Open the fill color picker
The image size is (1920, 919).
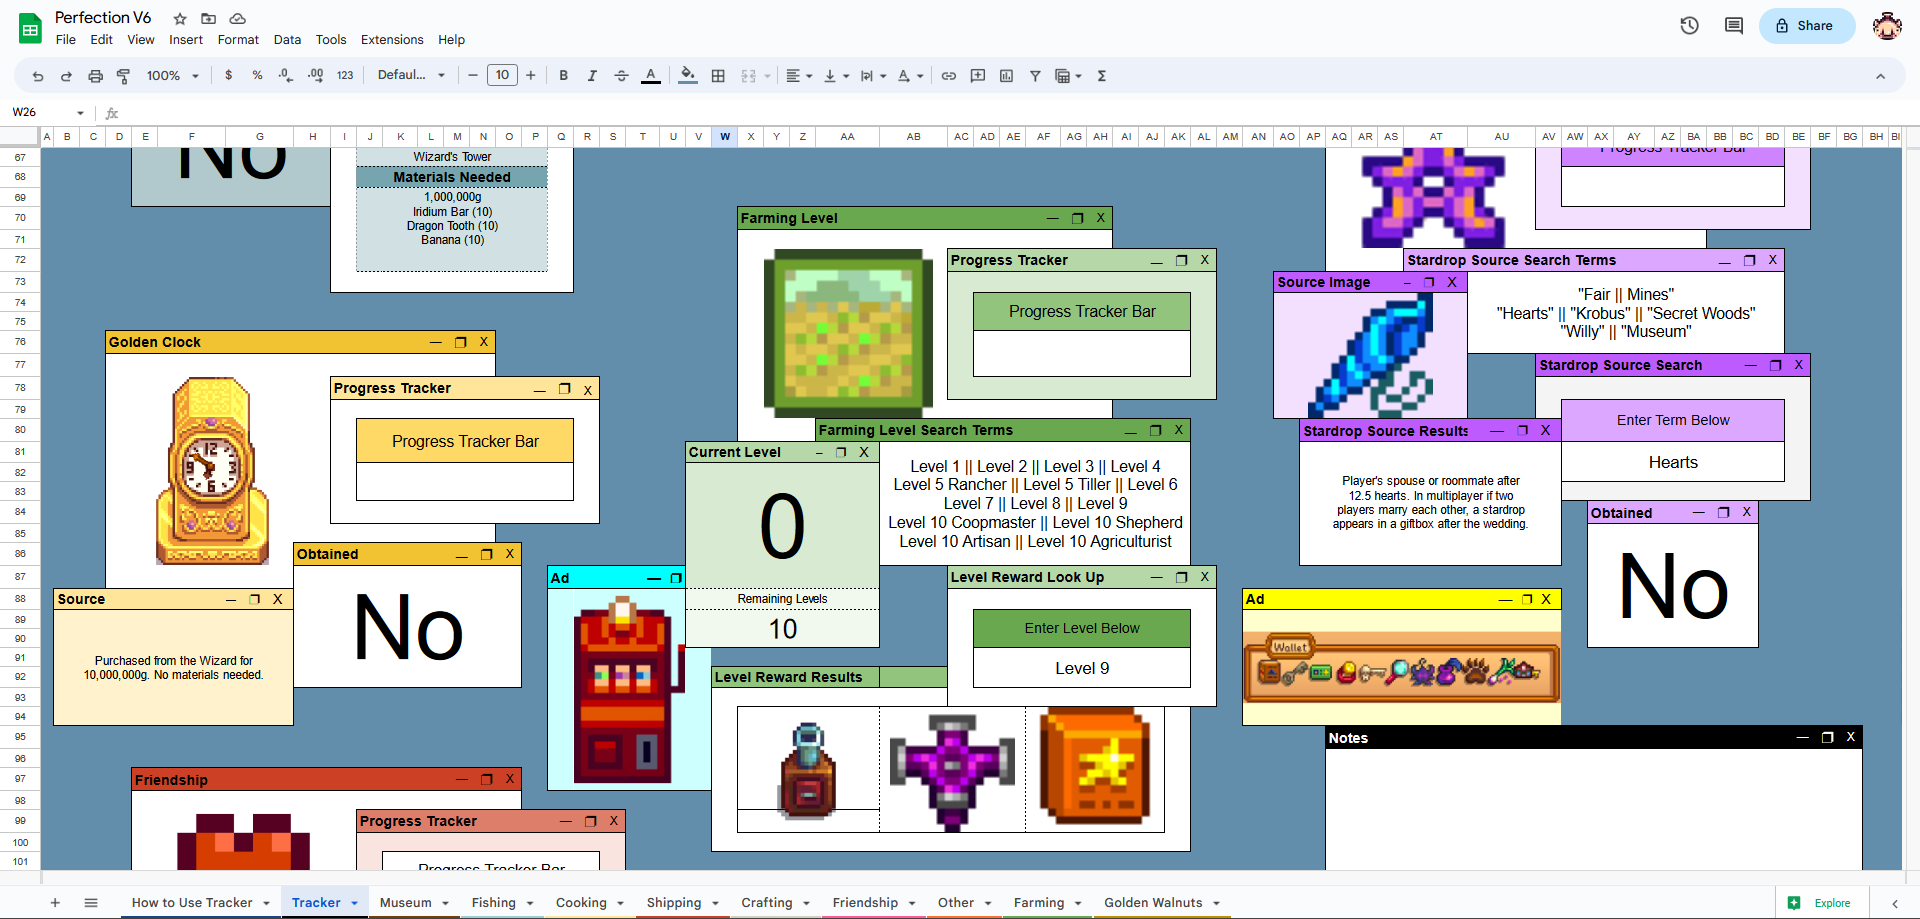click(688, 76)
